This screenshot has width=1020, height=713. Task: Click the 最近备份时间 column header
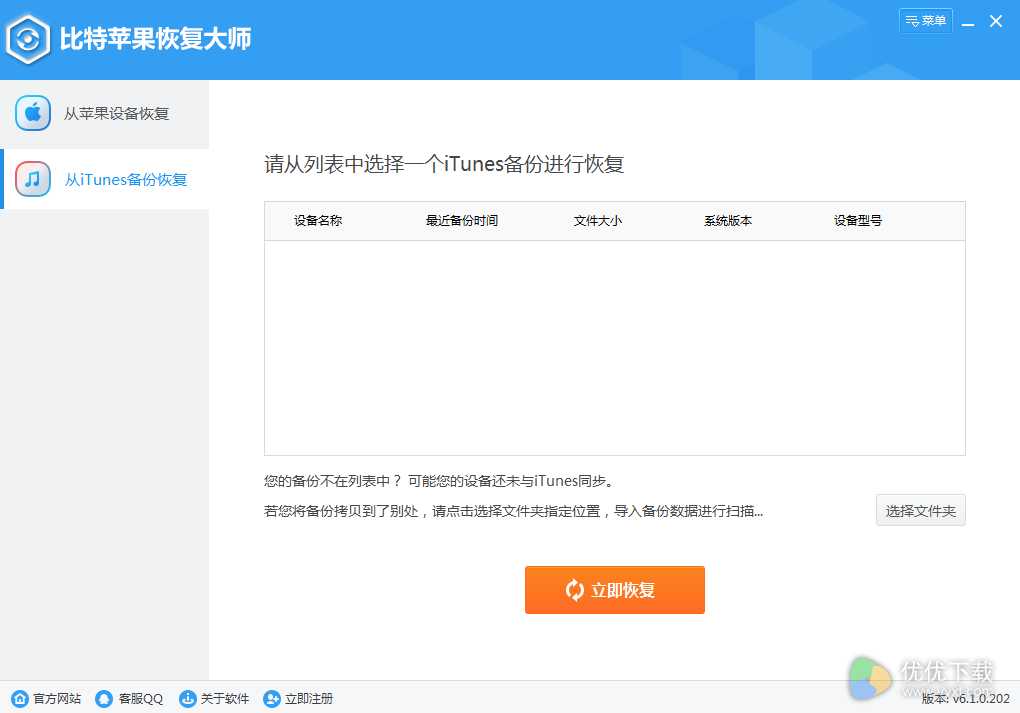pos(461,221)
